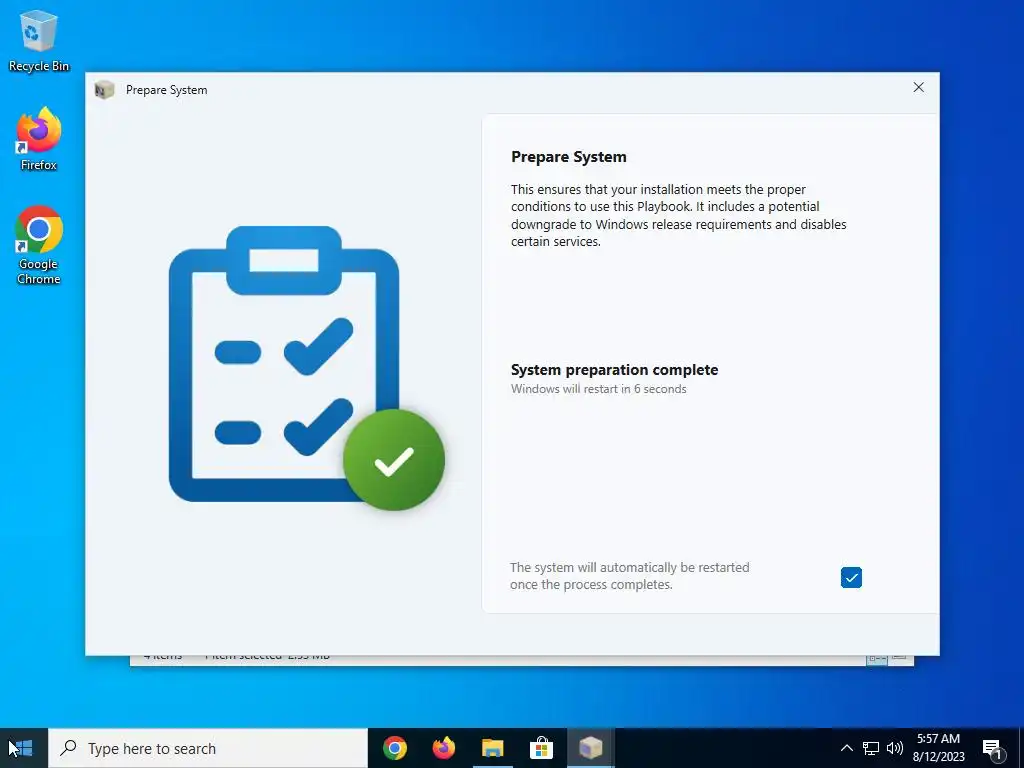This screenshot has height=768, width=1024.
Task: Click the File Explorer details view icon
Action: point(876,660)
